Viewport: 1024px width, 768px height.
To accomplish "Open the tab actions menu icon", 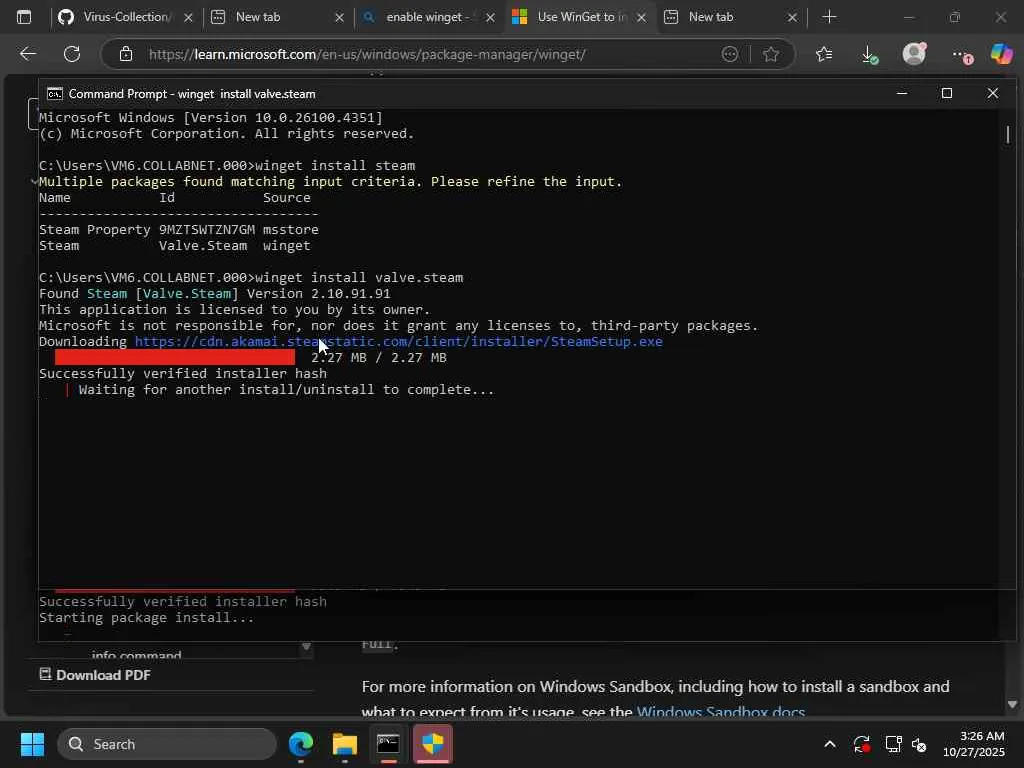I will click(x=24, y=17).
